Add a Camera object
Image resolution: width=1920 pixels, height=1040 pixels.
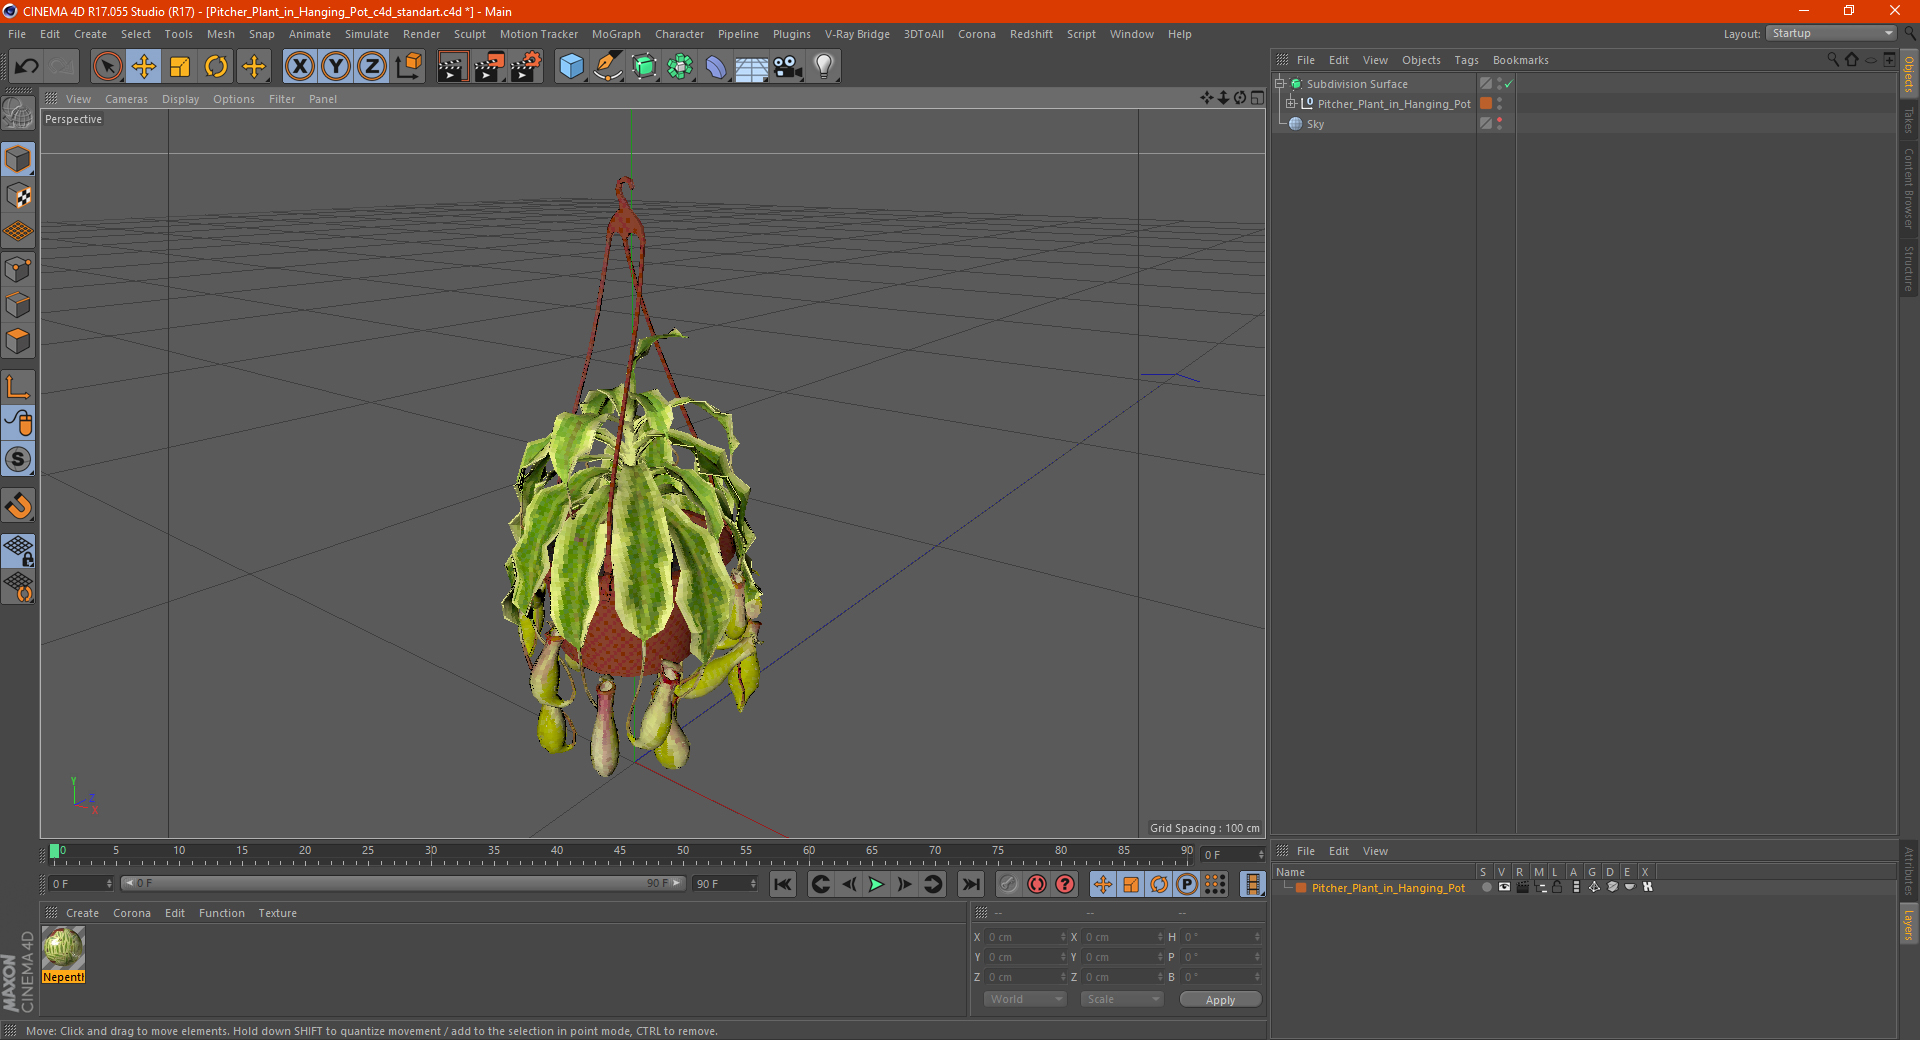coord(788,67)
